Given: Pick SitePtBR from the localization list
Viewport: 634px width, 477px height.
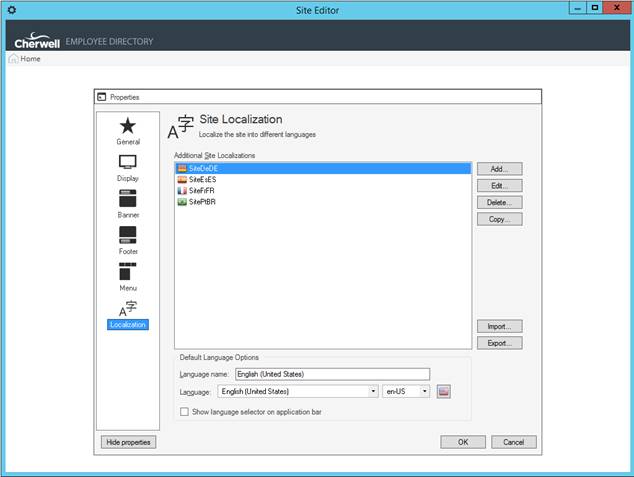Looking at the screenshot, I should [202, 201].
